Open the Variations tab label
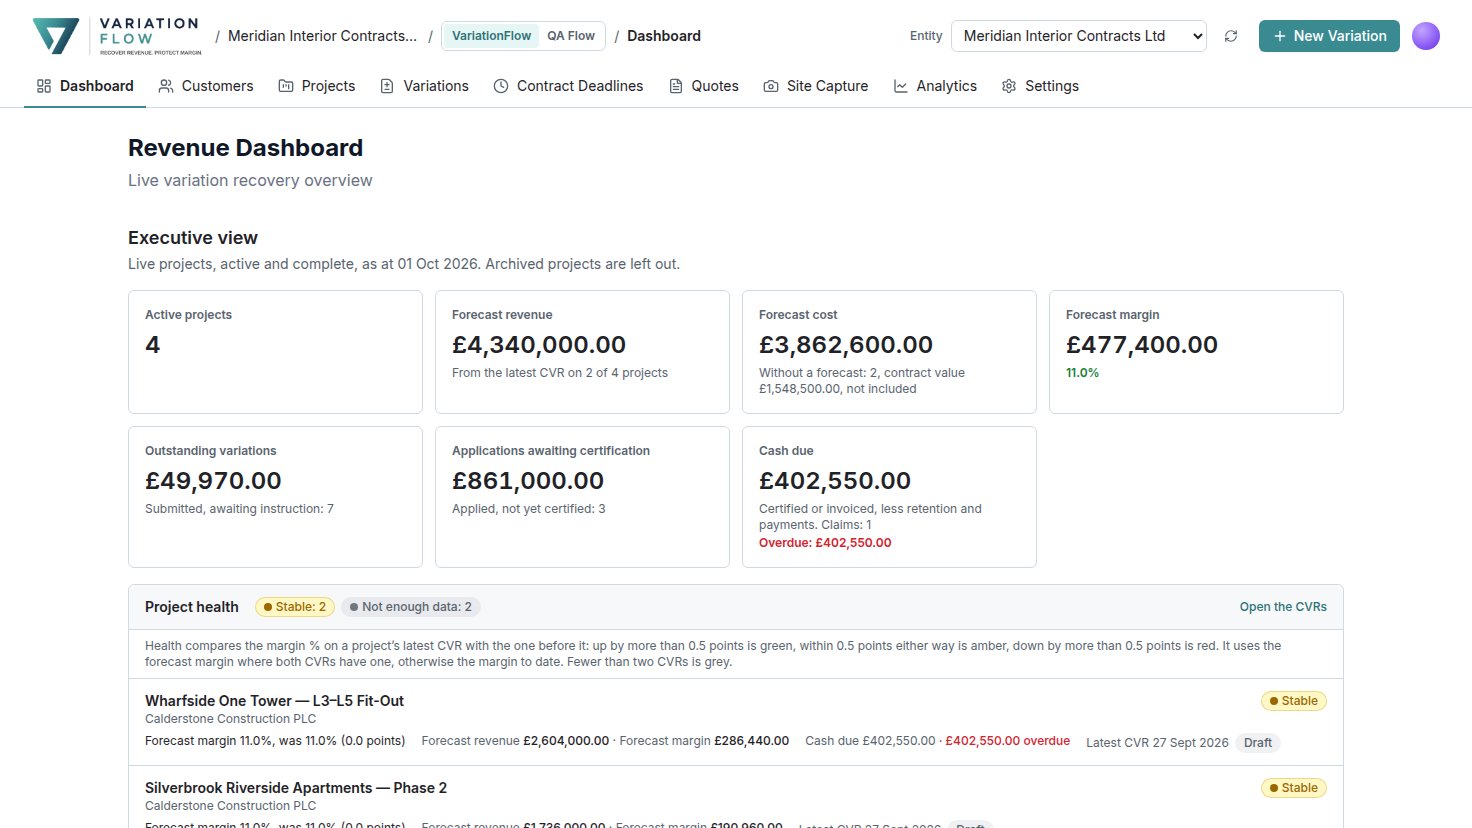Viewport: 1472px width, 828px height. (436, 86)
